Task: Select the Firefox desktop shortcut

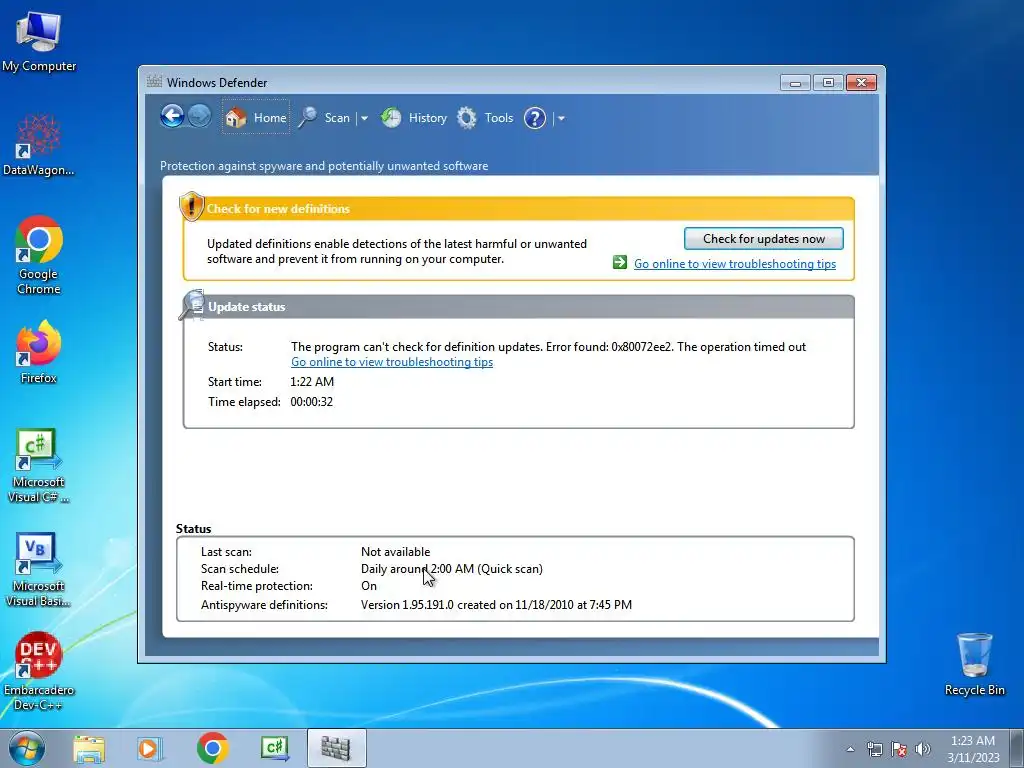Action: click(39, 352)
